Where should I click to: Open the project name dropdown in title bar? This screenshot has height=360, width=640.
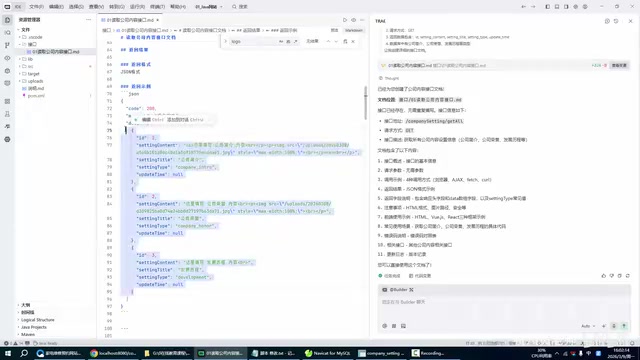(209, 7)
